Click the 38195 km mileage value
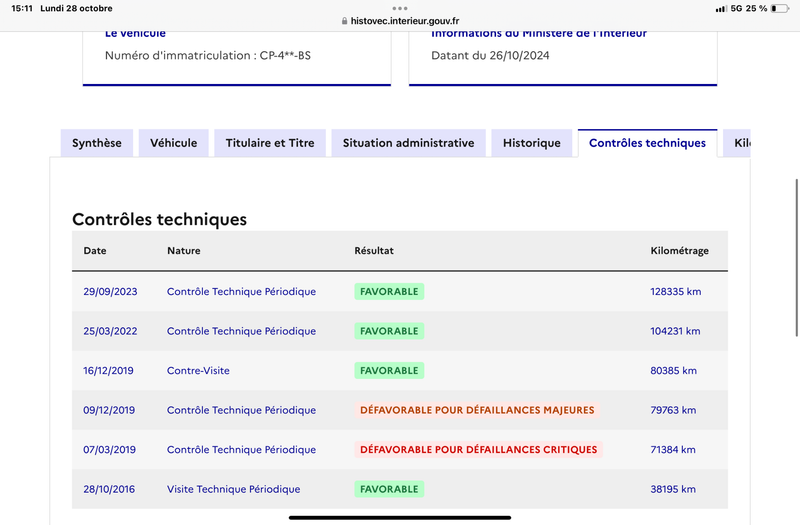The height and width of the screenshot is (525, 800). (673, 489)
